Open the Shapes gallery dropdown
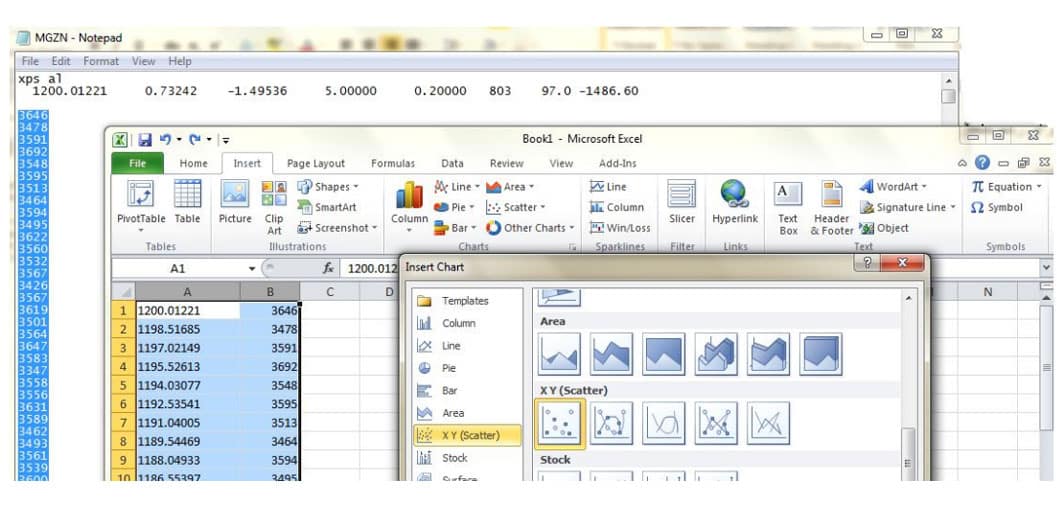Image resolution: width=1063 pixels, height=532 pixels. [327, 186]
